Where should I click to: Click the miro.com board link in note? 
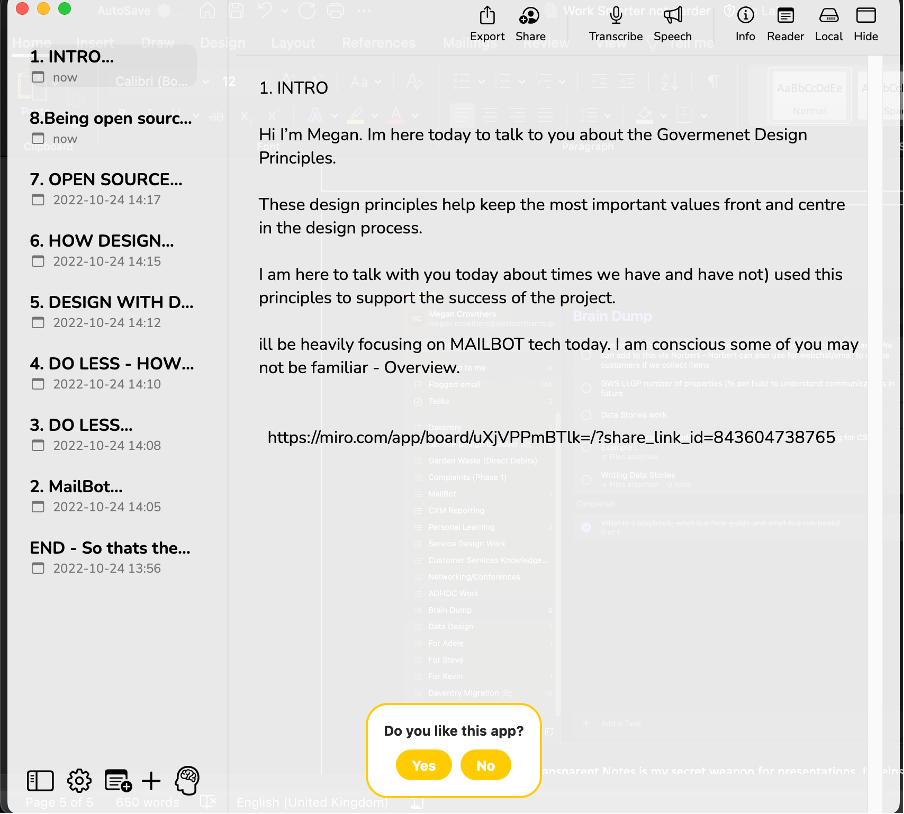pos(551,437)
